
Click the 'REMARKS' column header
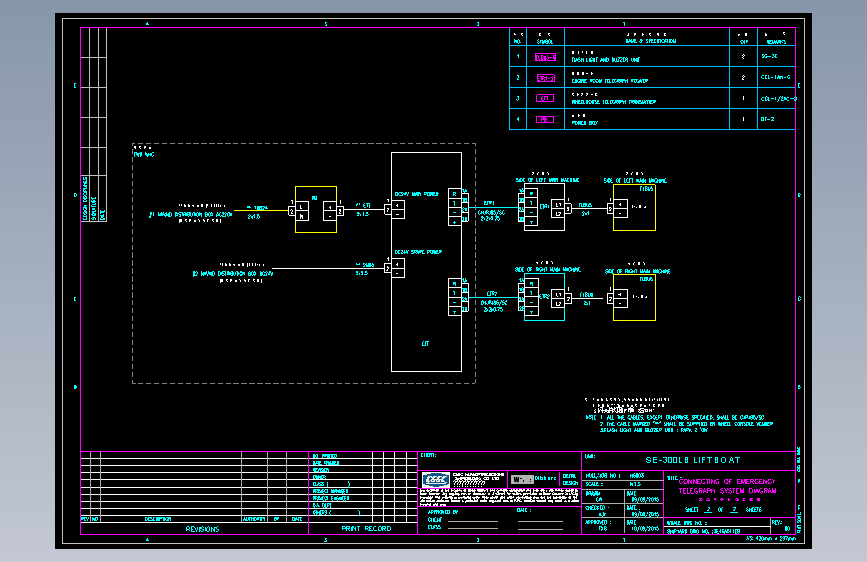point(776,41)
